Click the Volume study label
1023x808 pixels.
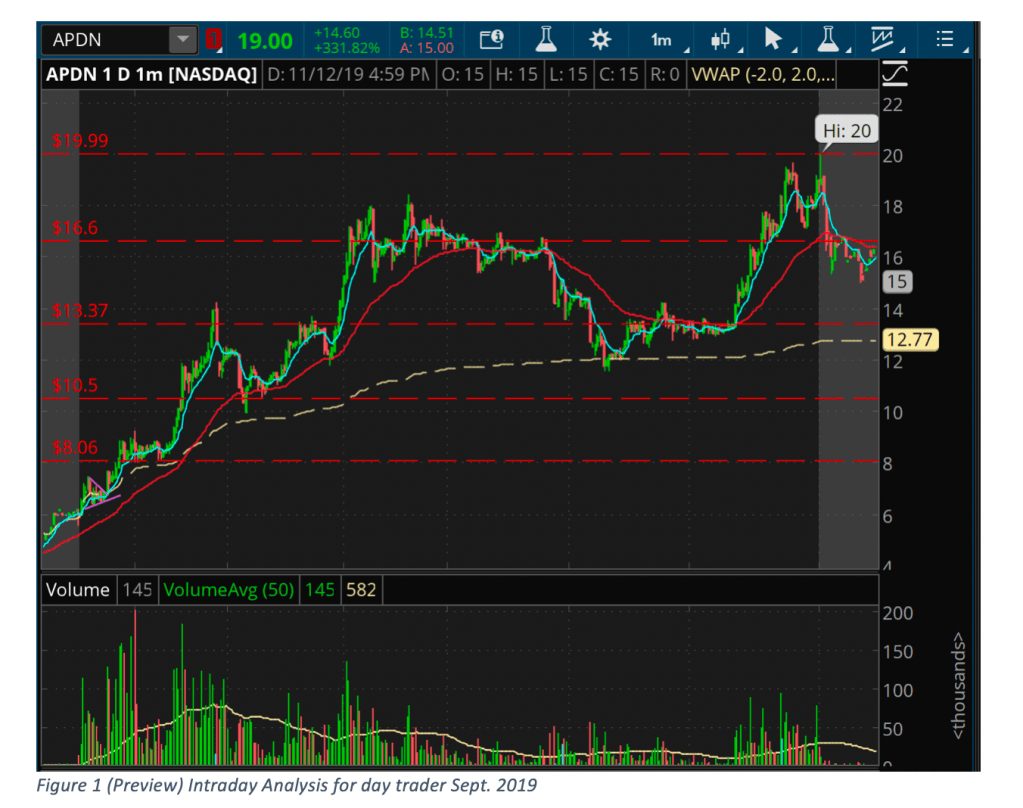[x=77, y=590]
